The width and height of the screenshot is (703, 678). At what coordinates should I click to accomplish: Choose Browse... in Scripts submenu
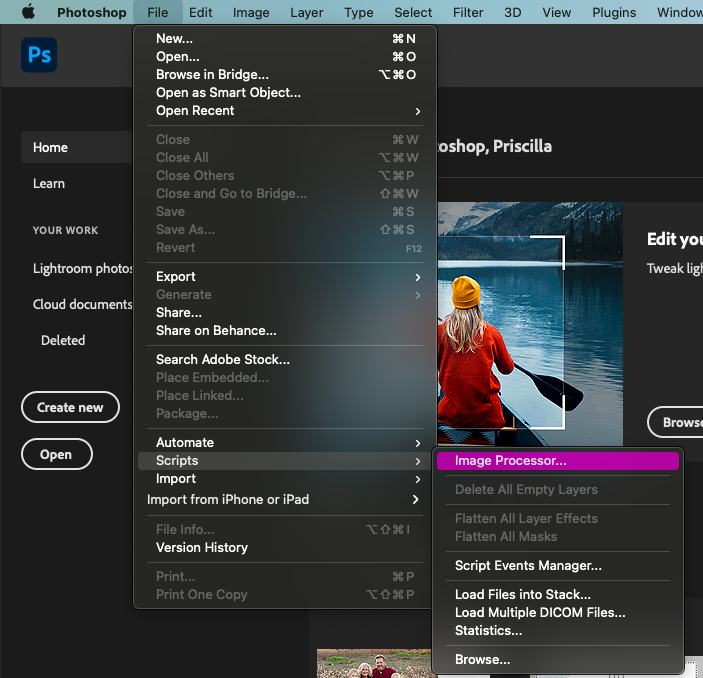pyautogui.click(x=558, y=660)
